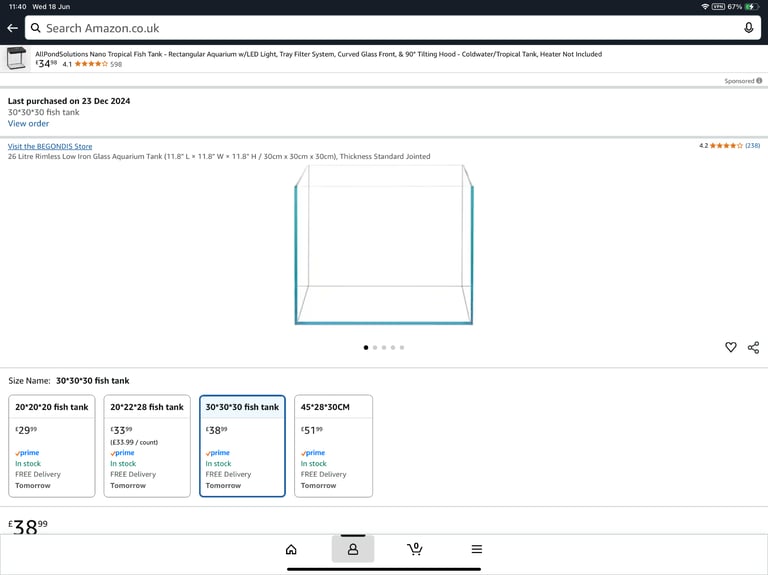This screenshot has width=768, height=575.
Task: Tap the main fish tank product image
Action: click(384, 245)
